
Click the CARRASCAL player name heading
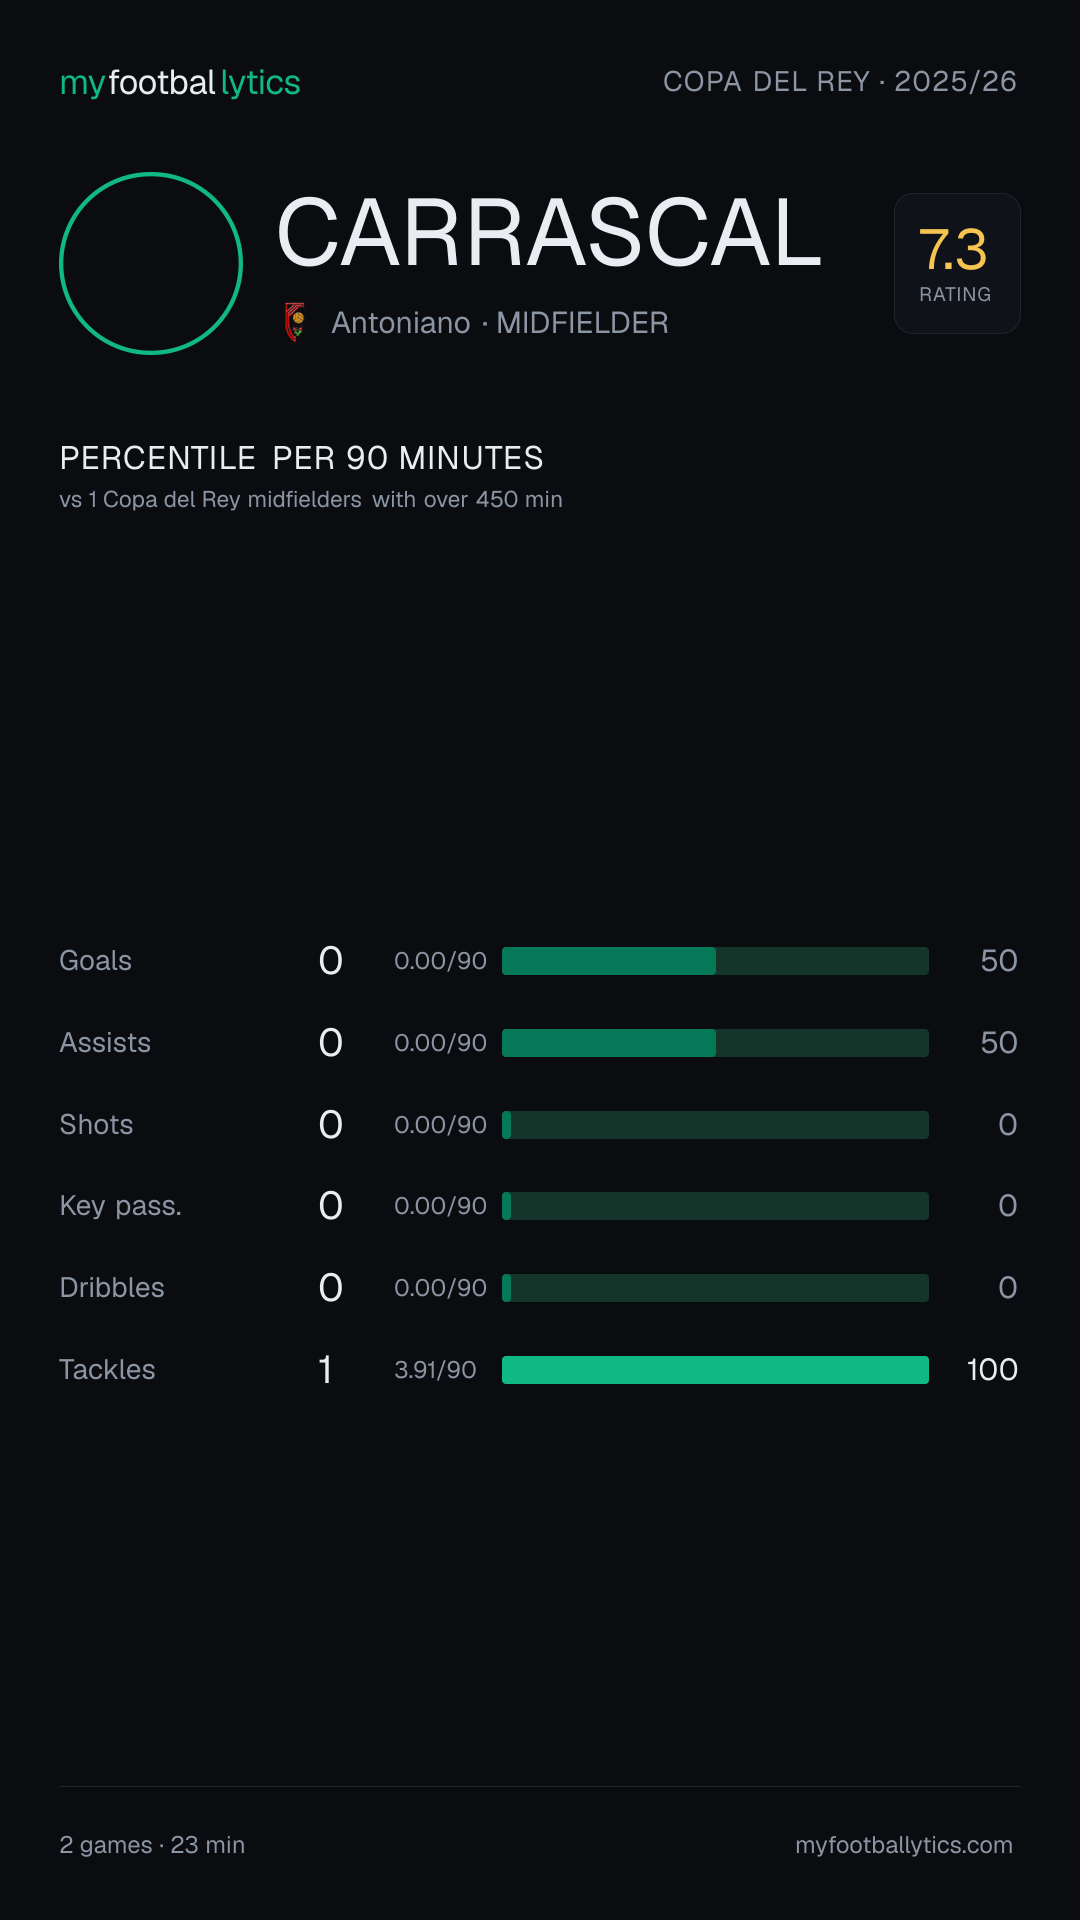tap(549, 233)
